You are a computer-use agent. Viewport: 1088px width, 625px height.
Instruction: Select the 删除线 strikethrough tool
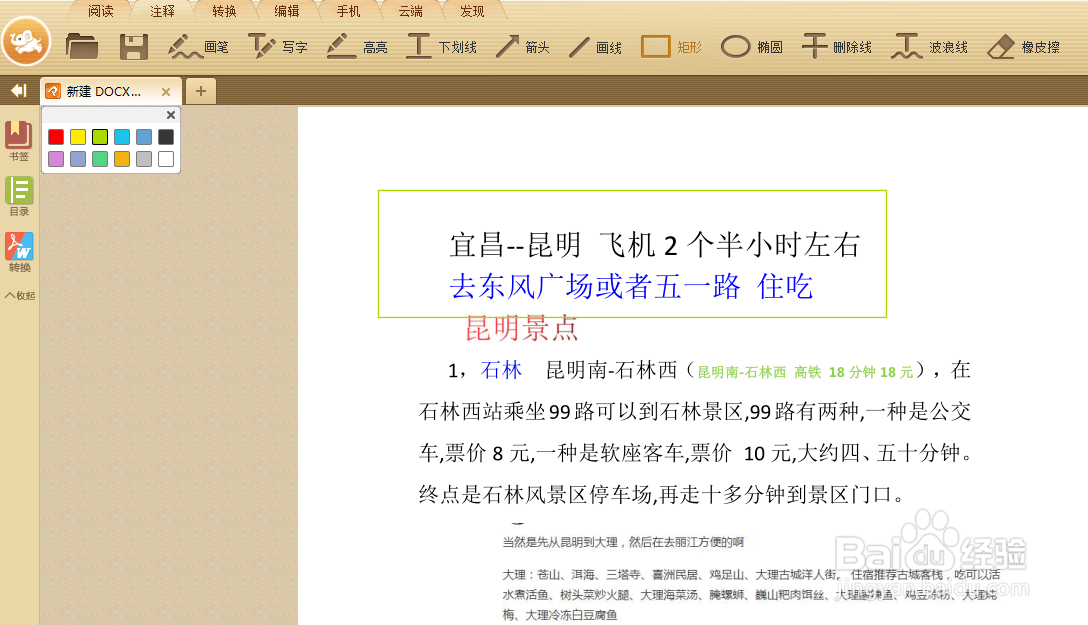(x=837, y=46)
